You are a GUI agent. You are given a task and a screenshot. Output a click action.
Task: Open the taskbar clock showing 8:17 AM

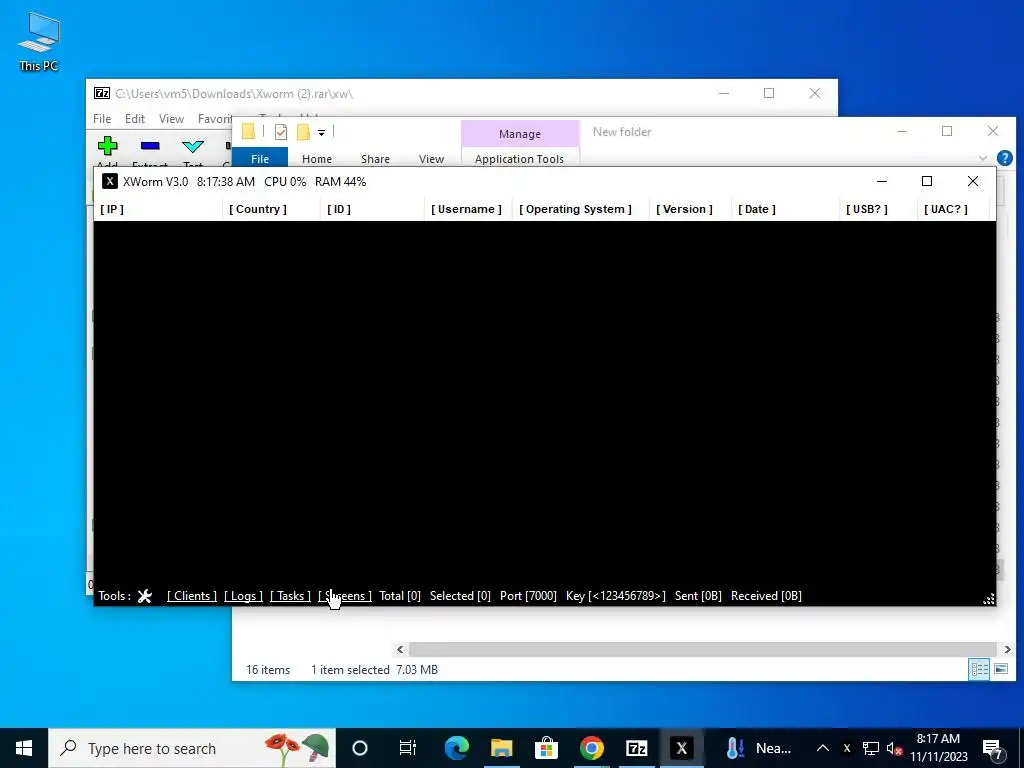pos(938,748)
